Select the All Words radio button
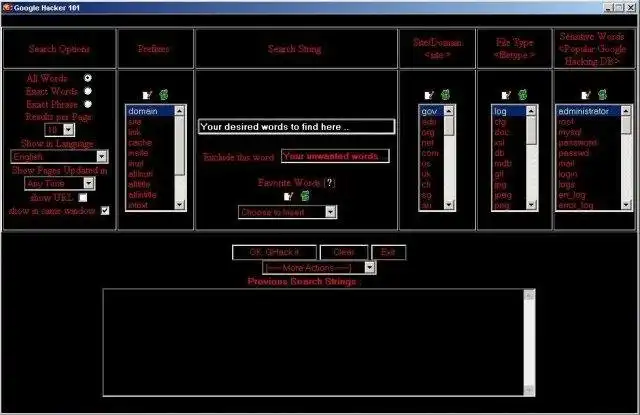 tap(88, 78)
